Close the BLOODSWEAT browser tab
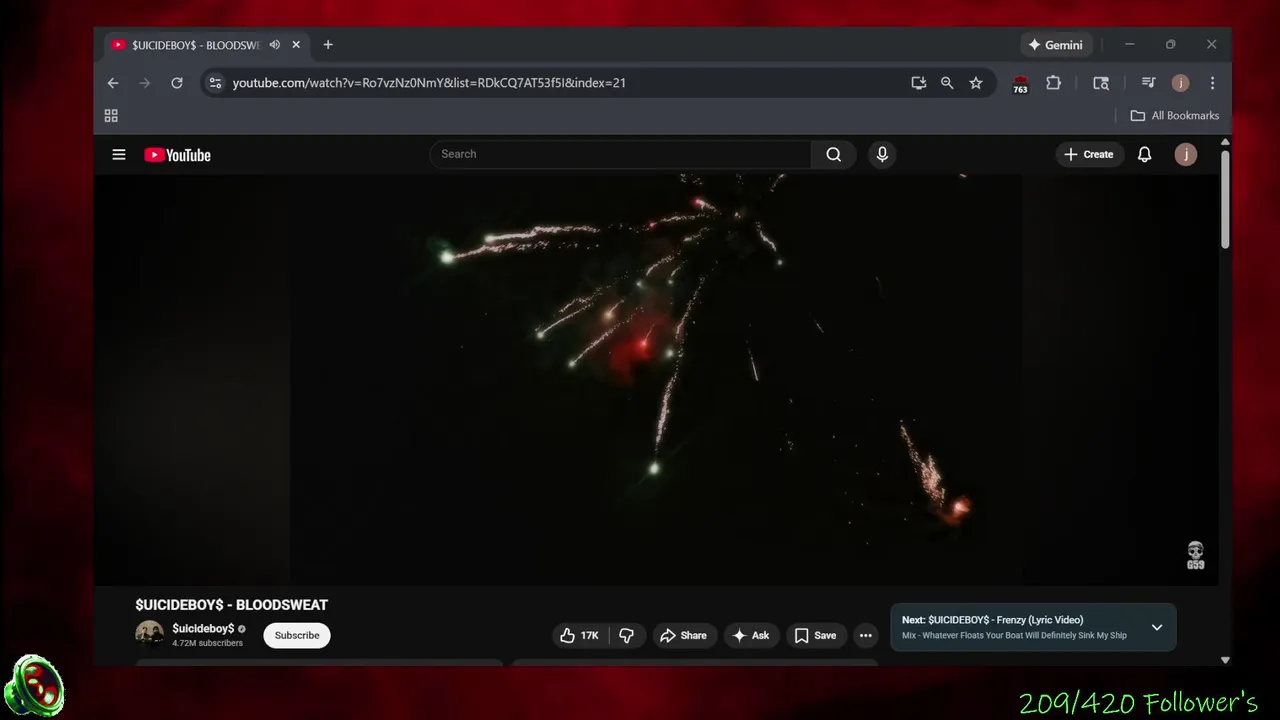This screenshot has height=720, width=1280. [x=296, y=45]
